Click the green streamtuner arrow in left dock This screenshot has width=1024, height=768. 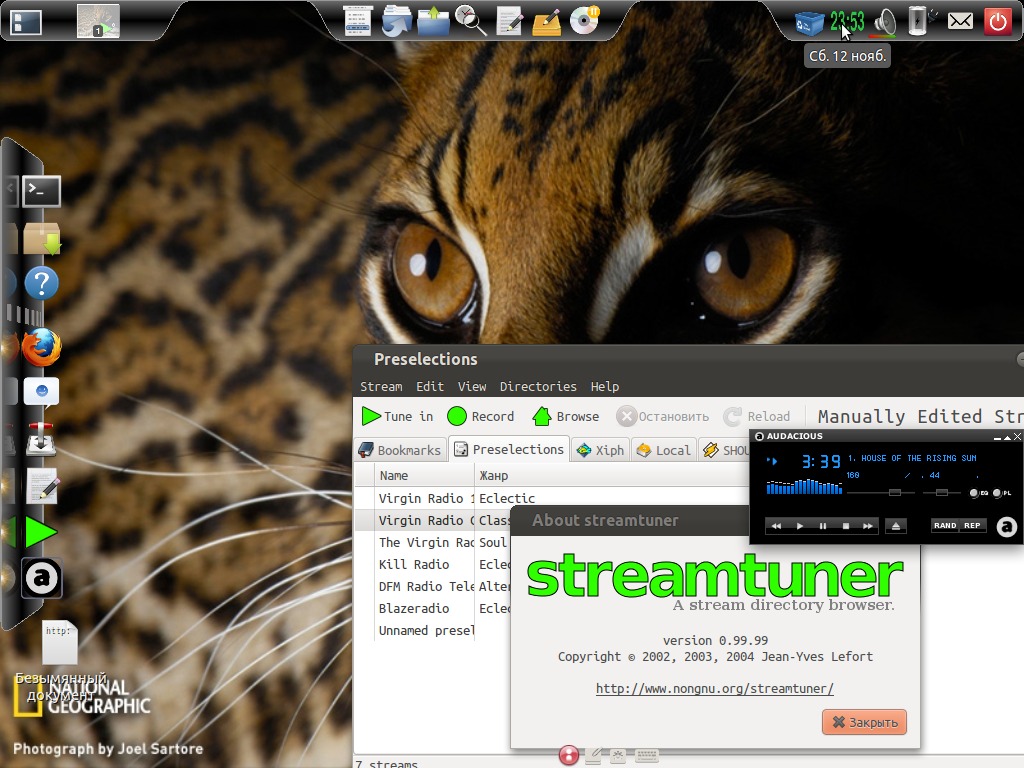[x=40, y=532]
